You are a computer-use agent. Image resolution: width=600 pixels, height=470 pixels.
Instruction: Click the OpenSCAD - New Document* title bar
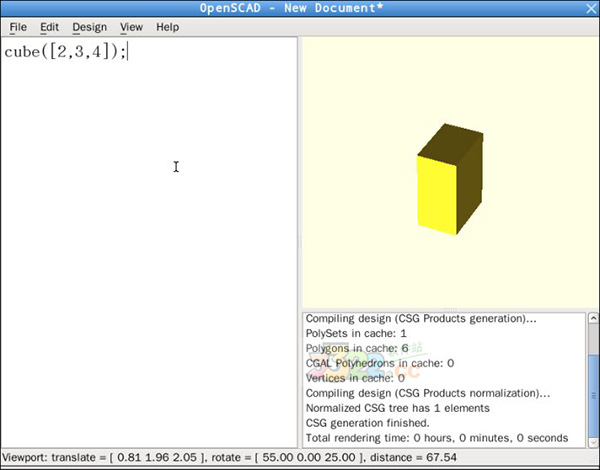pyautogui.click(x=291, y=8)
